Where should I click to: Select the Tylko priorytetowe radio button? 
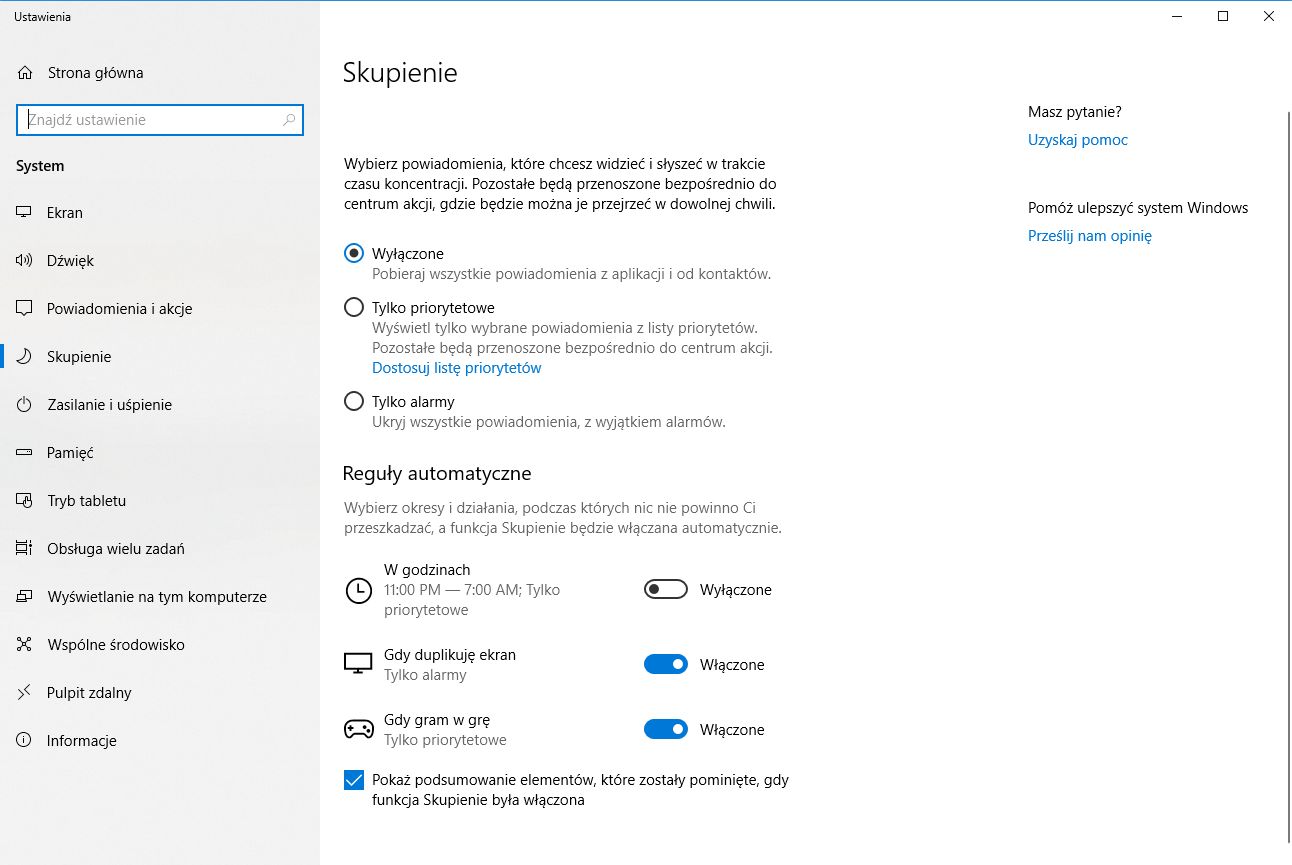click(354, 308)
